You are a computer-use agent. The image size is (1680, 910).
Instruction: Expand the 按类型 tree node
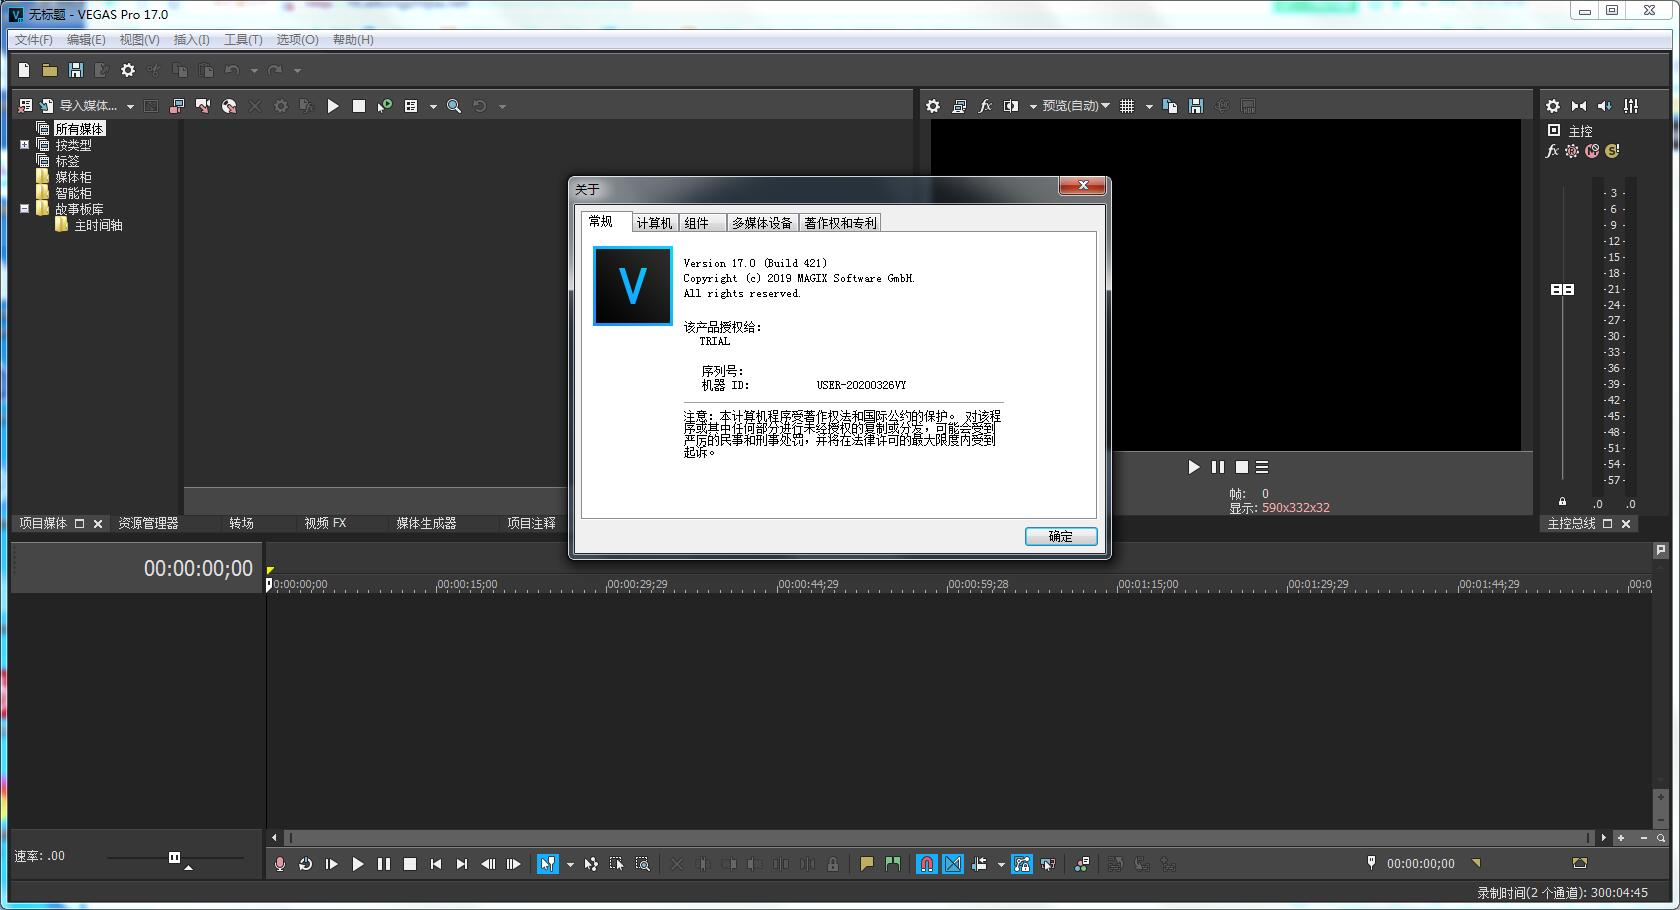coord(24,144)
